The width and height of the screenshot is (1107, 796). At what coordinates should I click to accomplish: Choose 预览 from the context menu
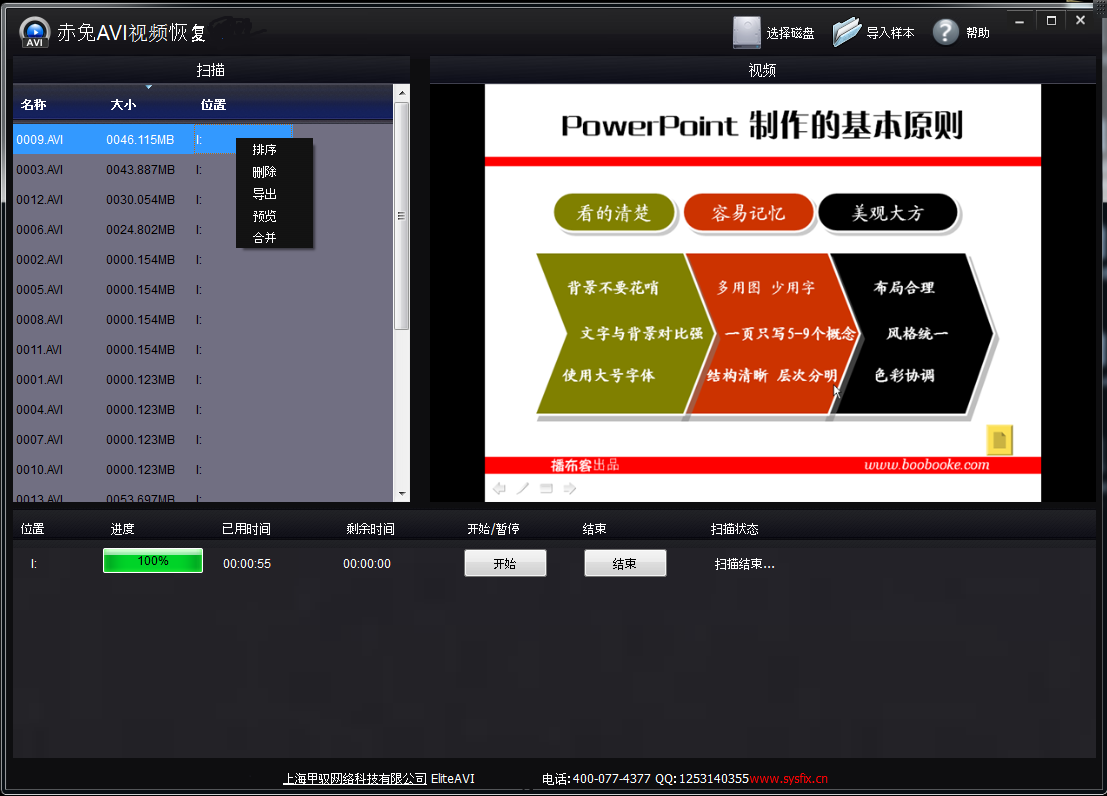264,216
